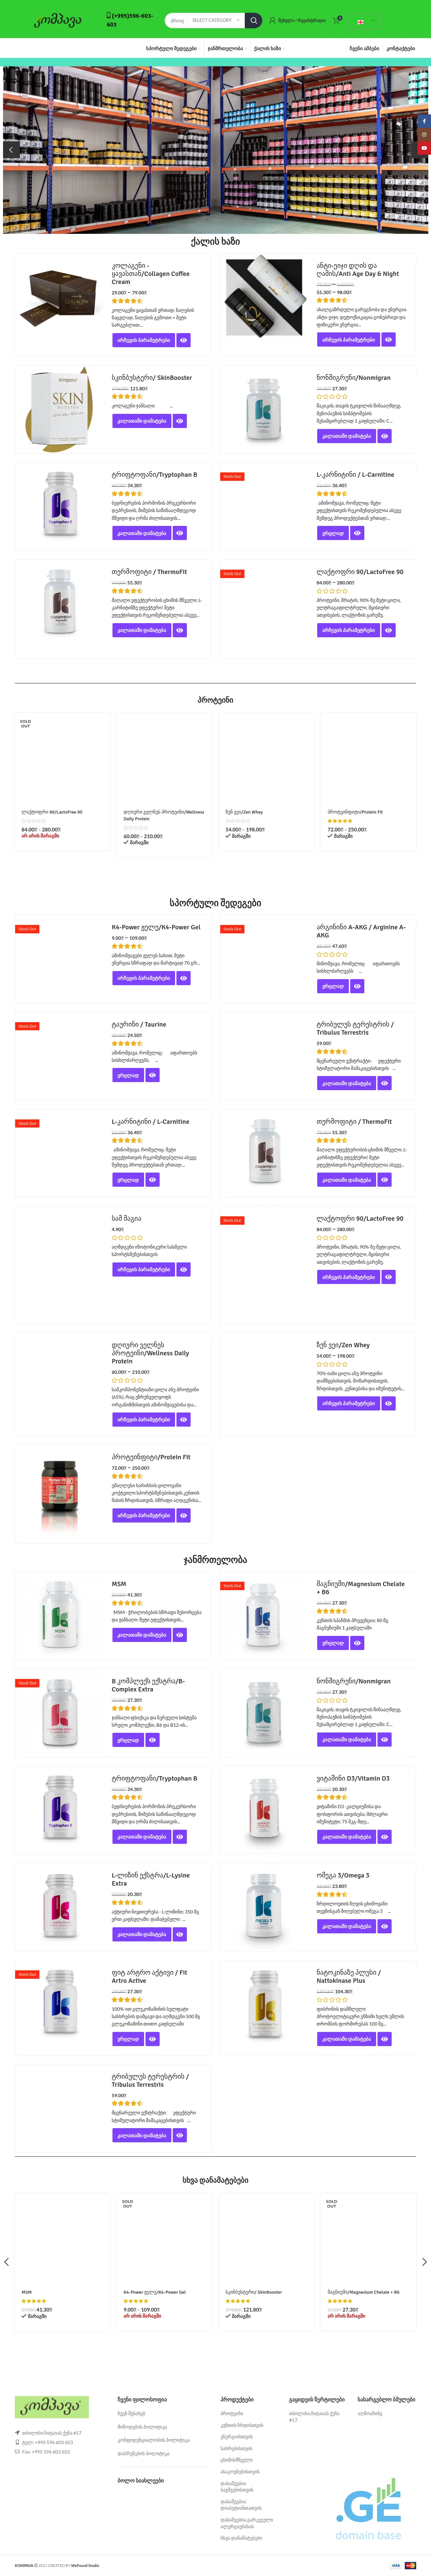
Task: Click the product search input field
Action: [178, 20]
